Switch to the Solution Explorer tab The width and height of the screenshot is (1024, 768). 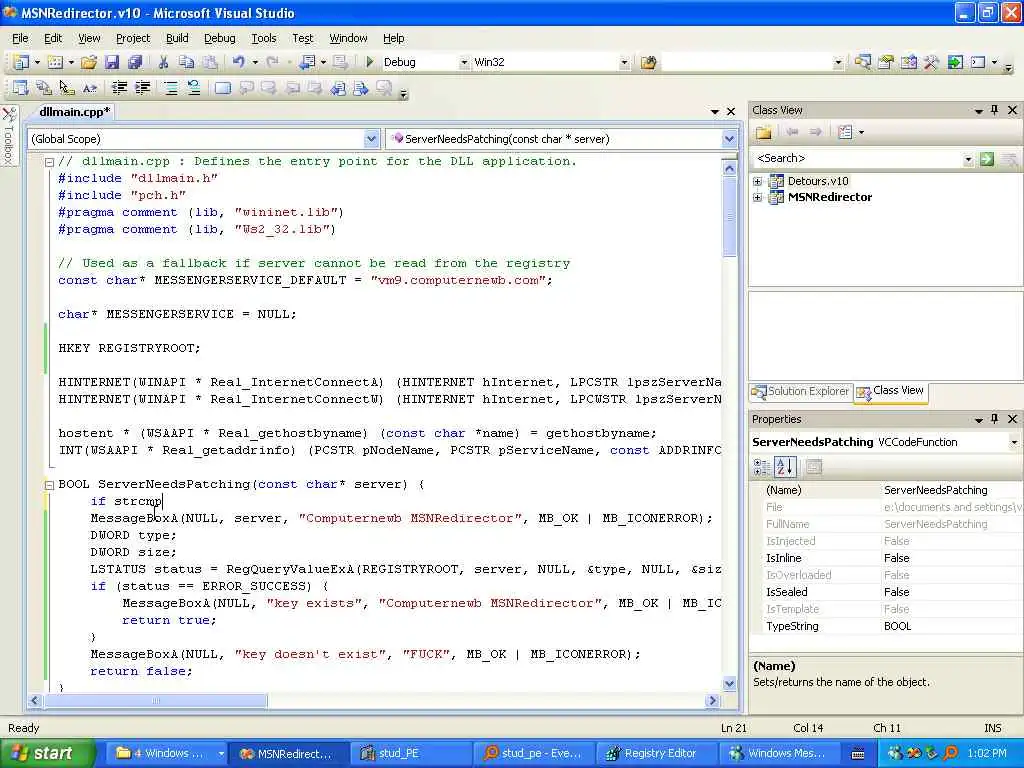point(801,391)
